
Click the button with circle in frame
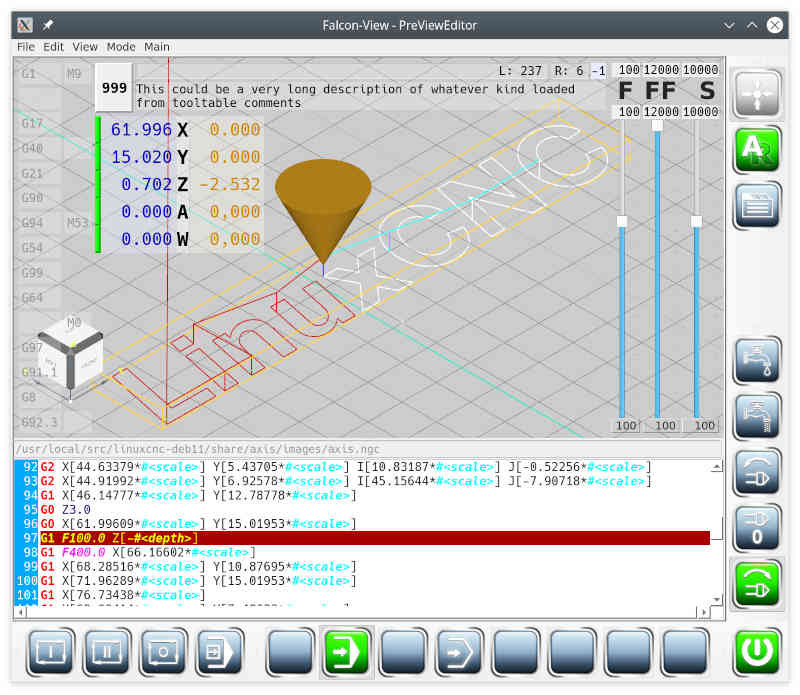click(163, 652)
